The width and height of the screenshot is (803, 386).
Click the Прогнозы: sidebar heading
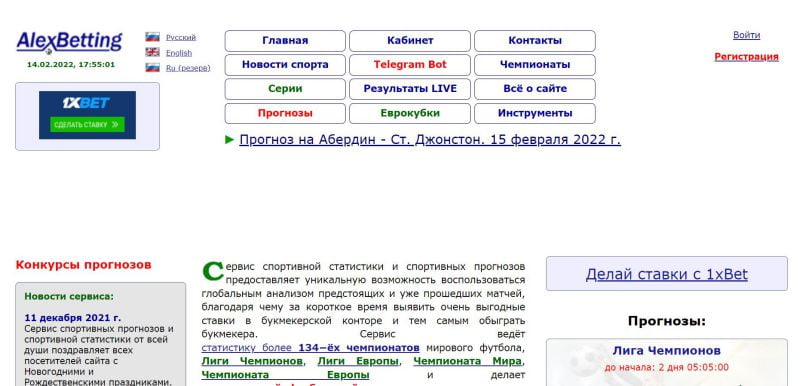point(666,321)
